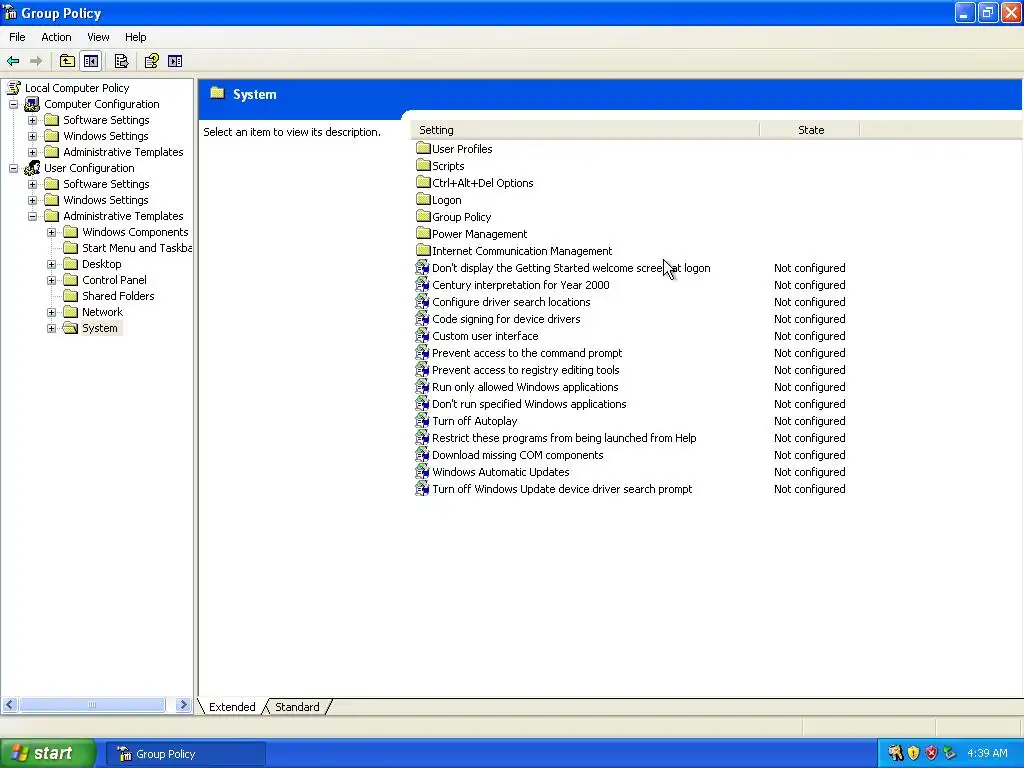Select 'Run only allowed Windows applications'
Screen dimensions: 1024x768
point(525,387)
